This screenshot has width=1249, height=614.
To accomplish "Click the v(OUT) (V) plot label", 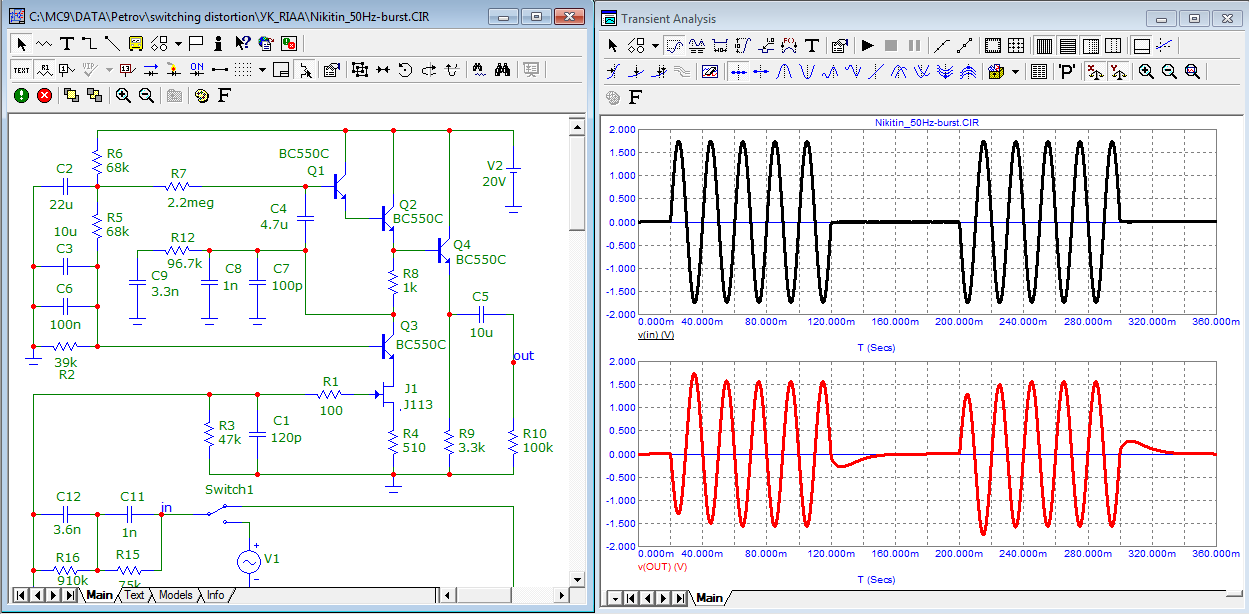I will click(663, 567).
